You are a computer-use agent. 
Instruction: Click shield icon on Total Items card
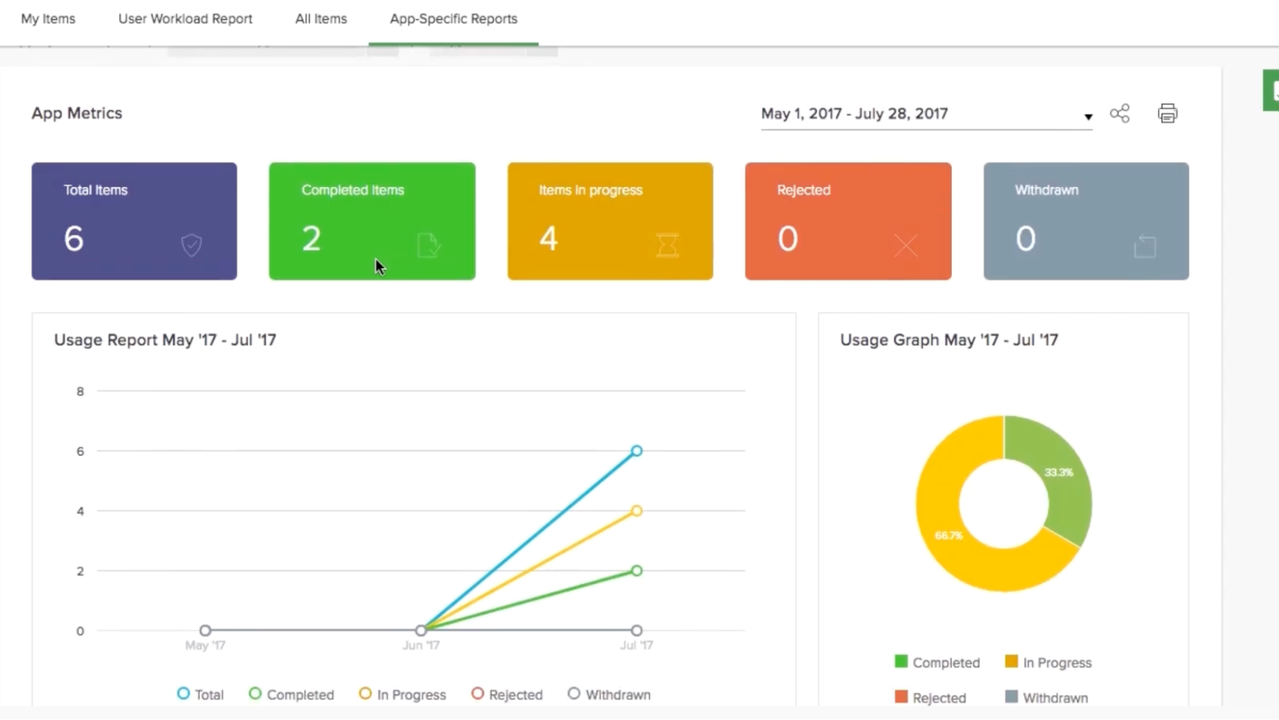(x=191, y=245)
